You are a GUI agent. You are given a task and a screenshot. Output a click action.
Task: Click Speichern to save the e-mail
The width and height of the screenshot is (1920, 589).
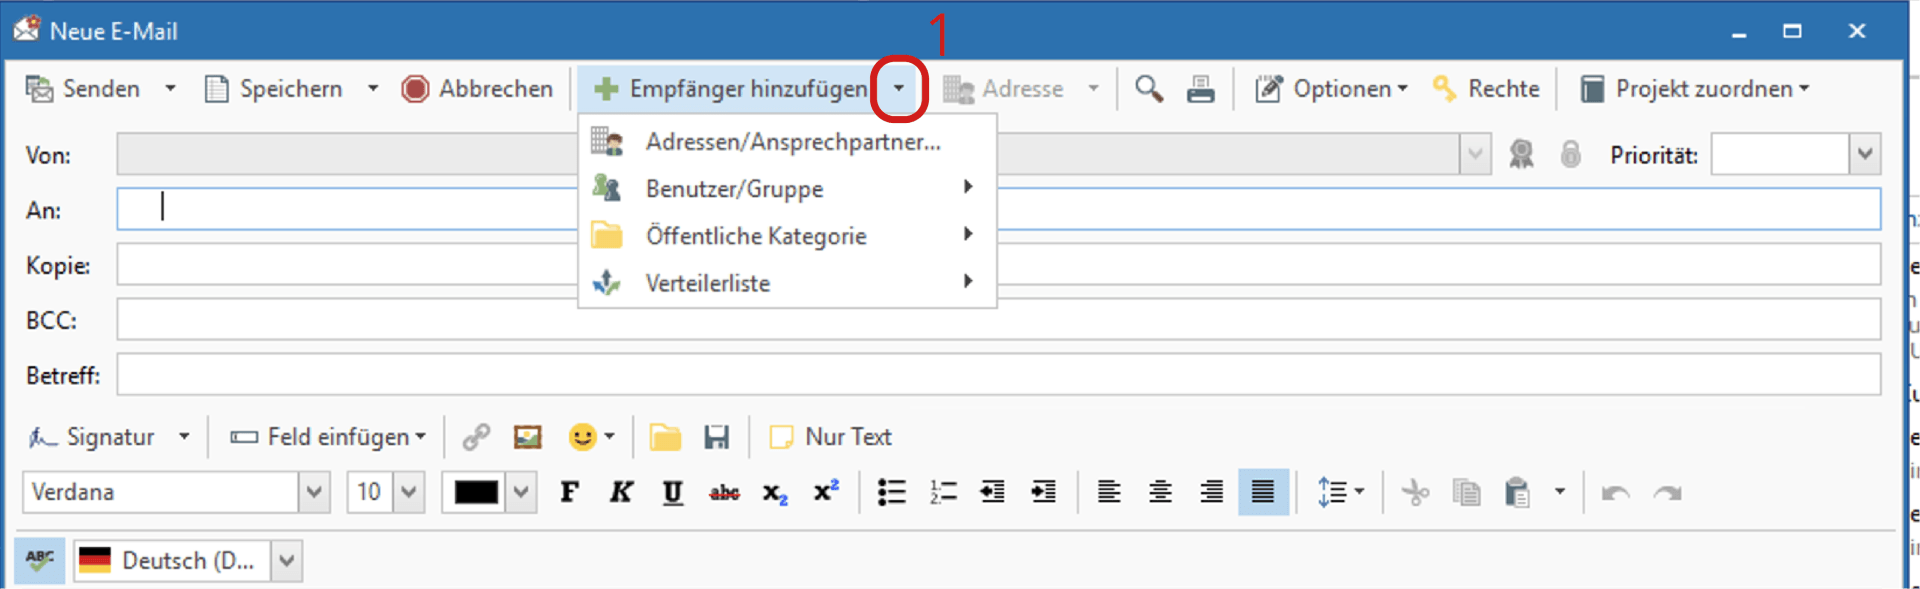pos(273,89)
